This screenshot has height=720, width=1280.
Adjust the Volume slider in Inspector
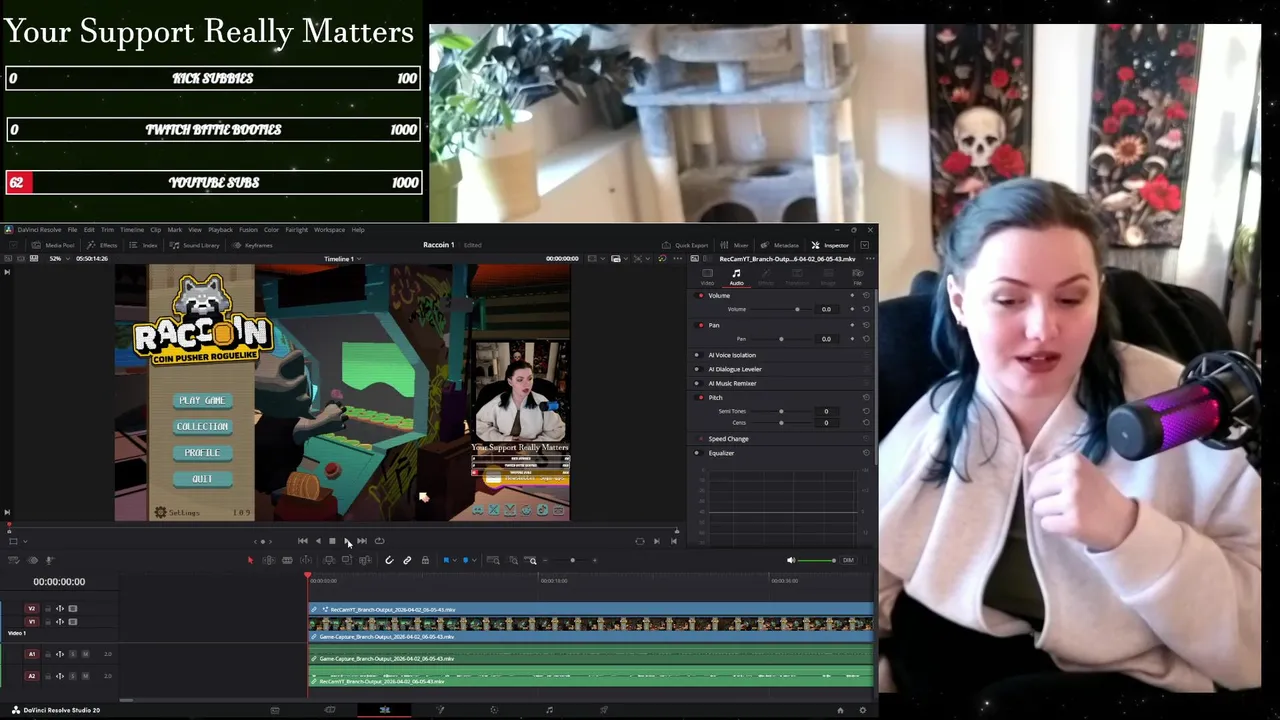point(797,310)
